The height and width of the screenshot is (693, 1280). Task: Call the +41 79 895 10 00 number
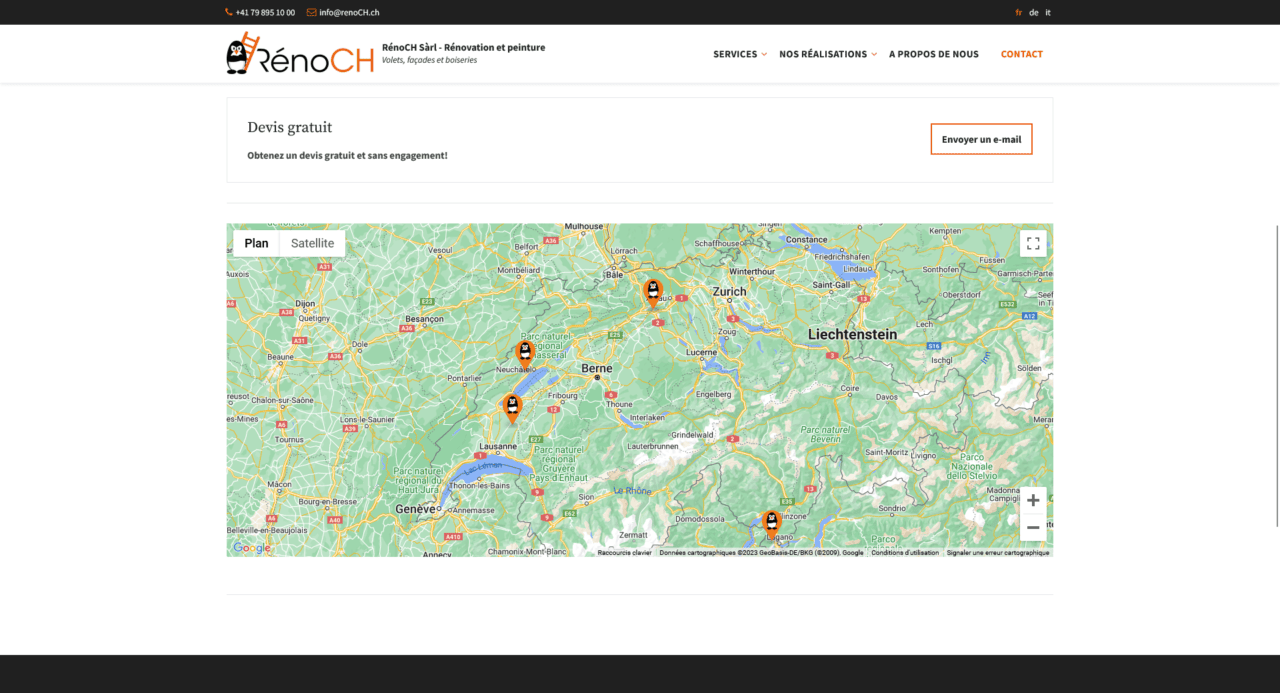coord(265,12)
